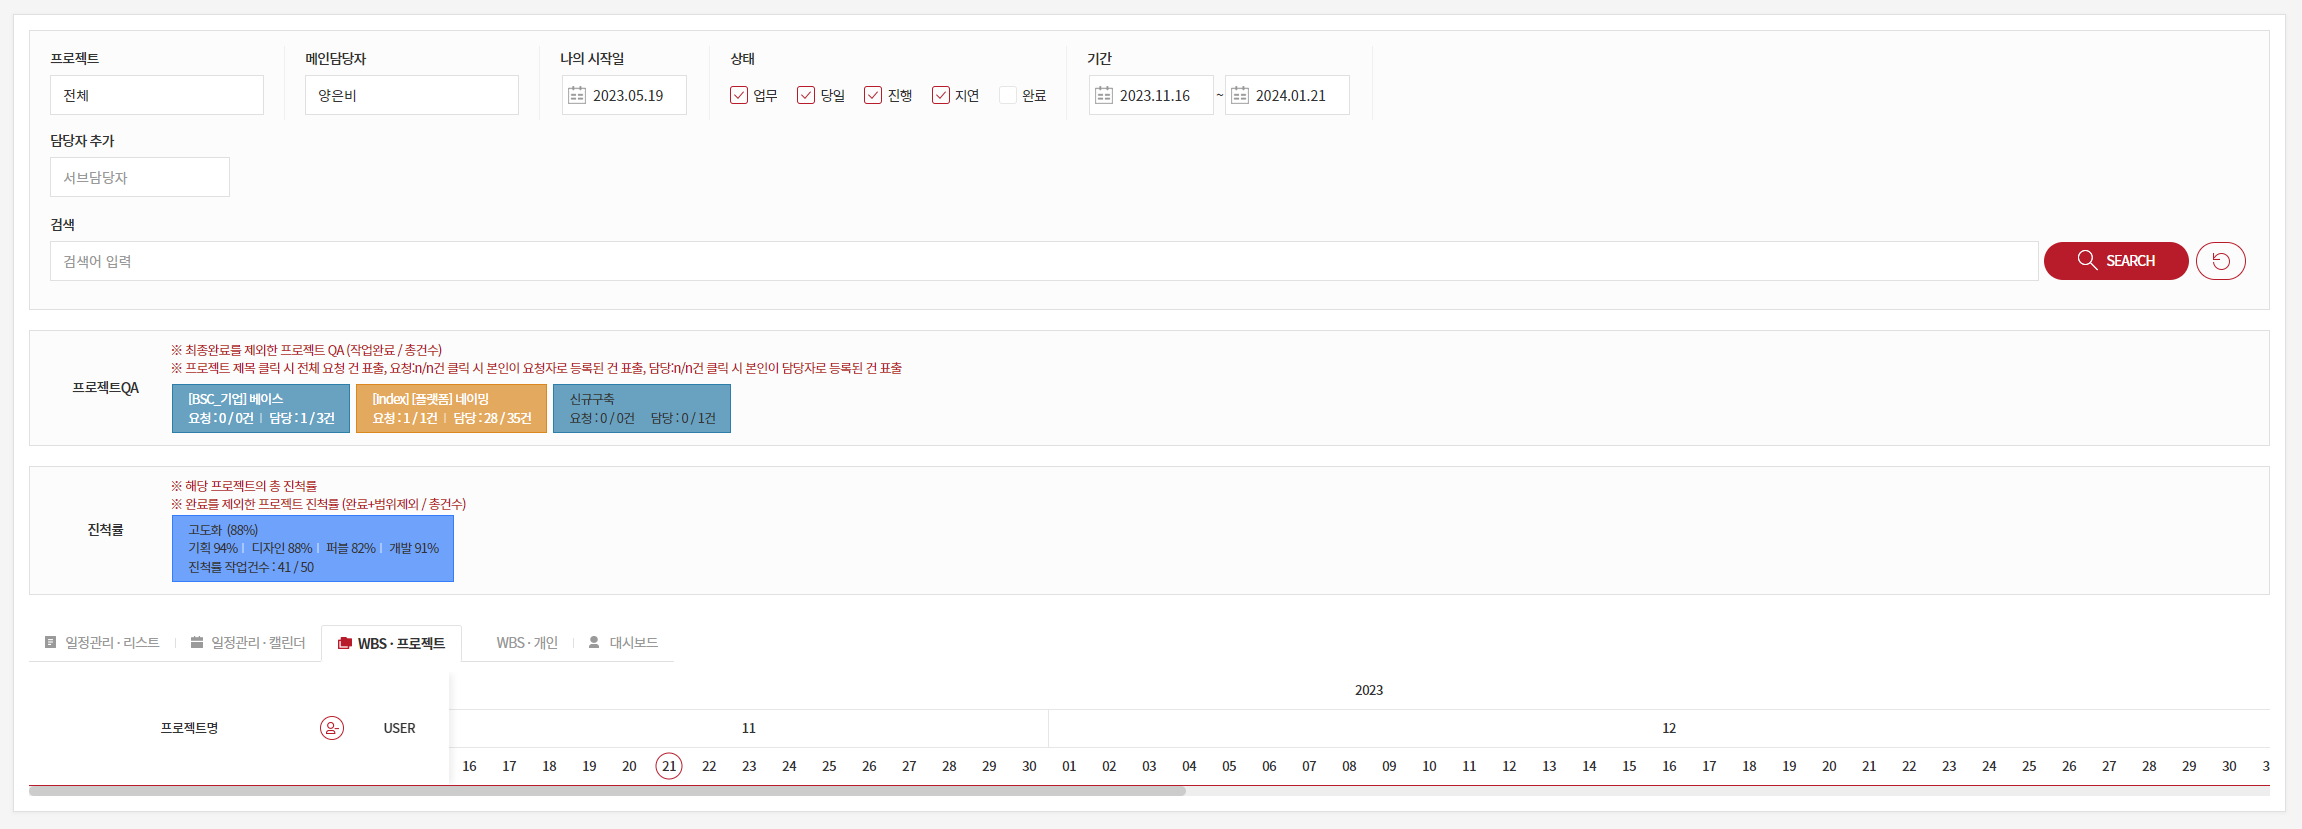Click calendar icon for period start 2023.11.16
2302x829 pixels.
[1104, 95]
